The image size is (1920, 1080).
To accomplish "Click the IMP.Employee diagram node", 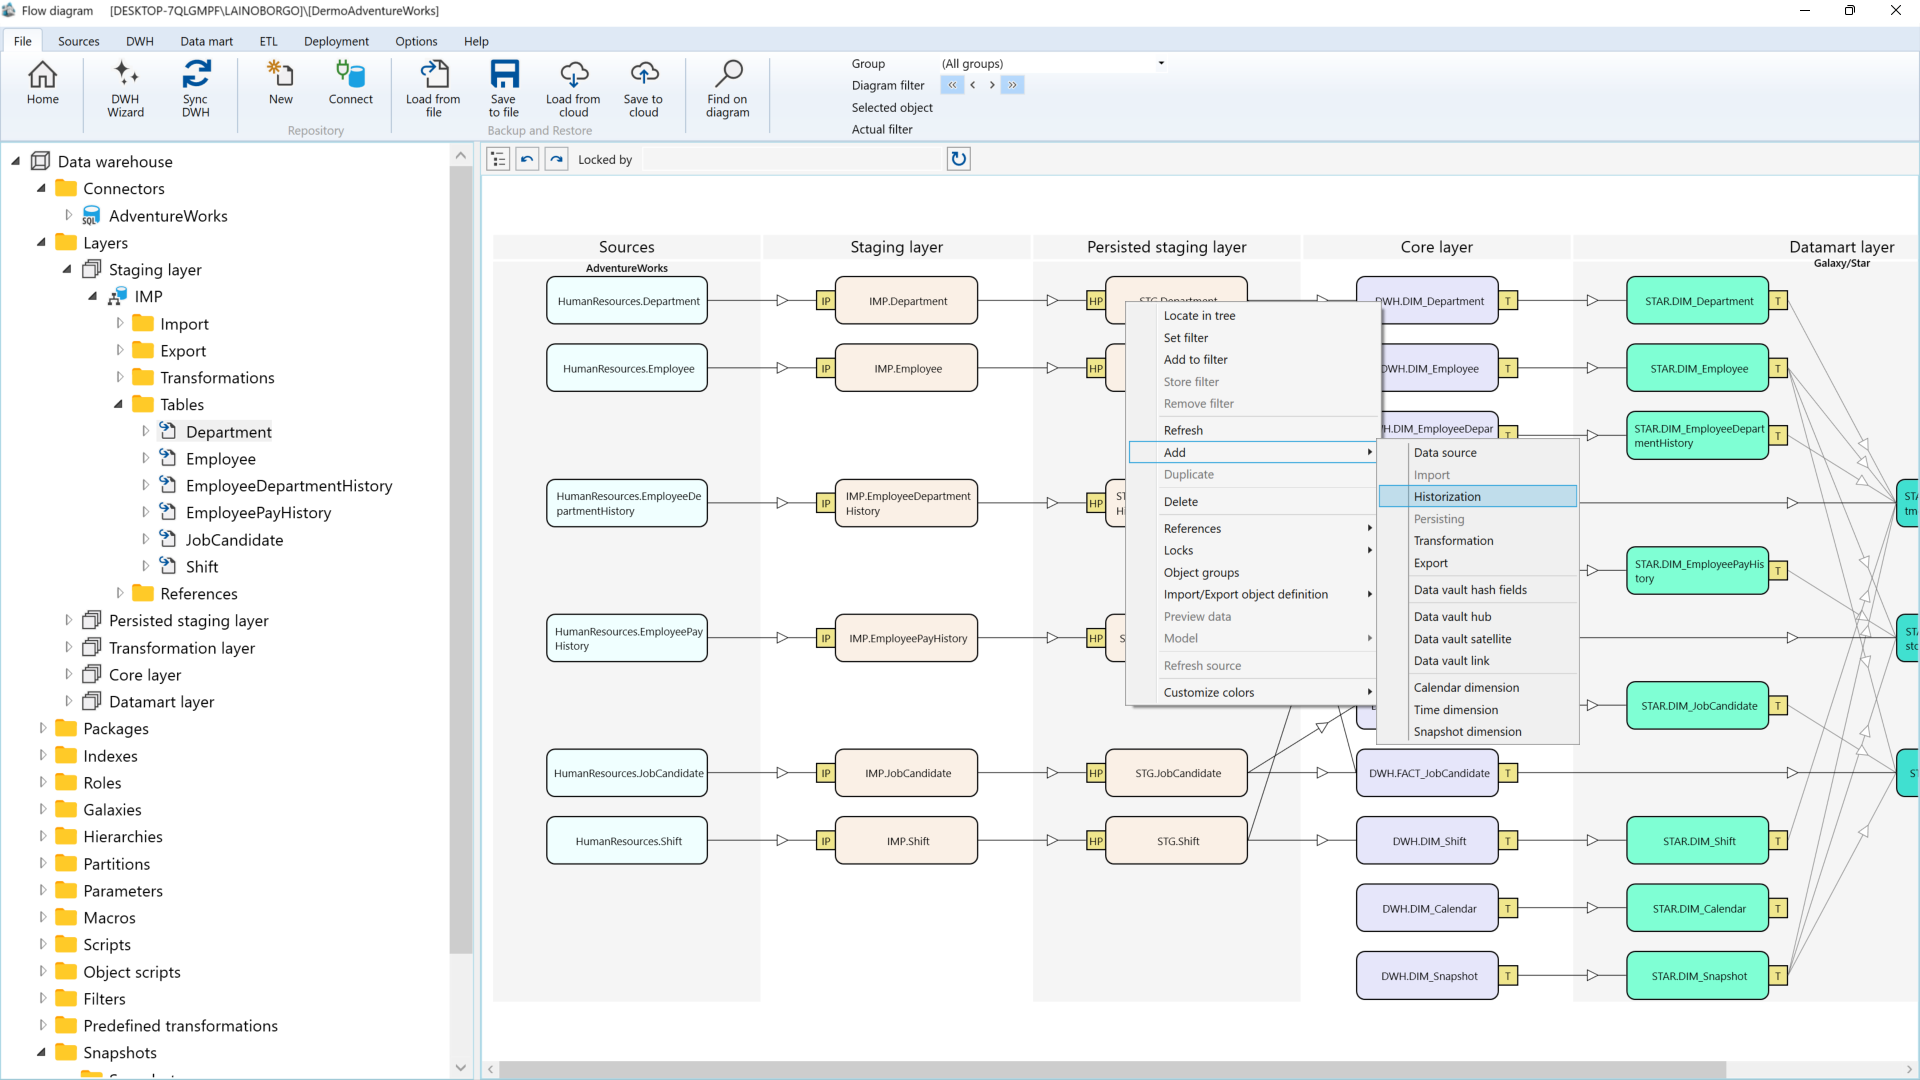I will click(x=907, y=369).
